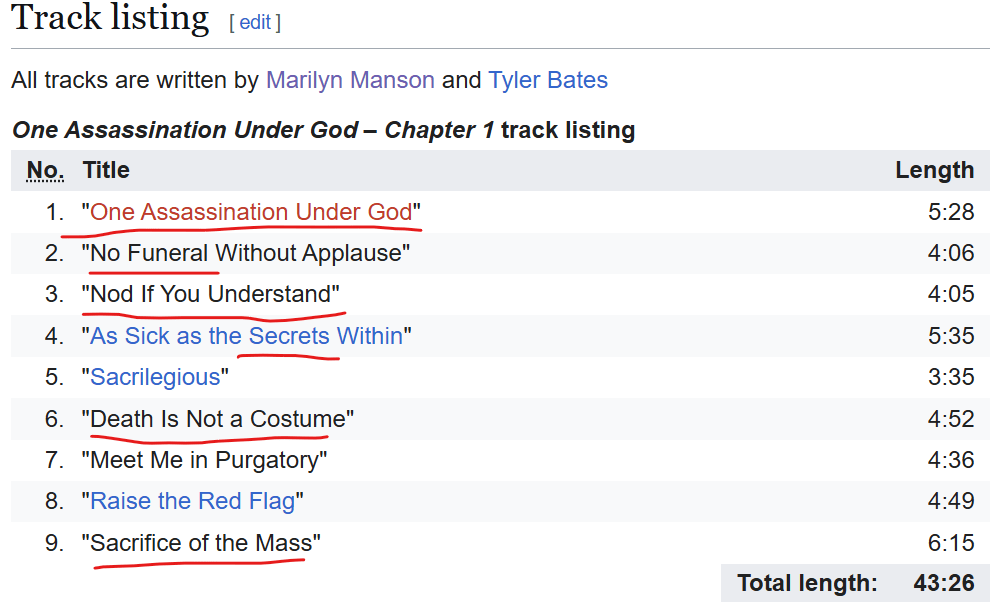Follow the "Sacrilegious" song link
Screen dimensions: 1002x607
click(155, 377)
